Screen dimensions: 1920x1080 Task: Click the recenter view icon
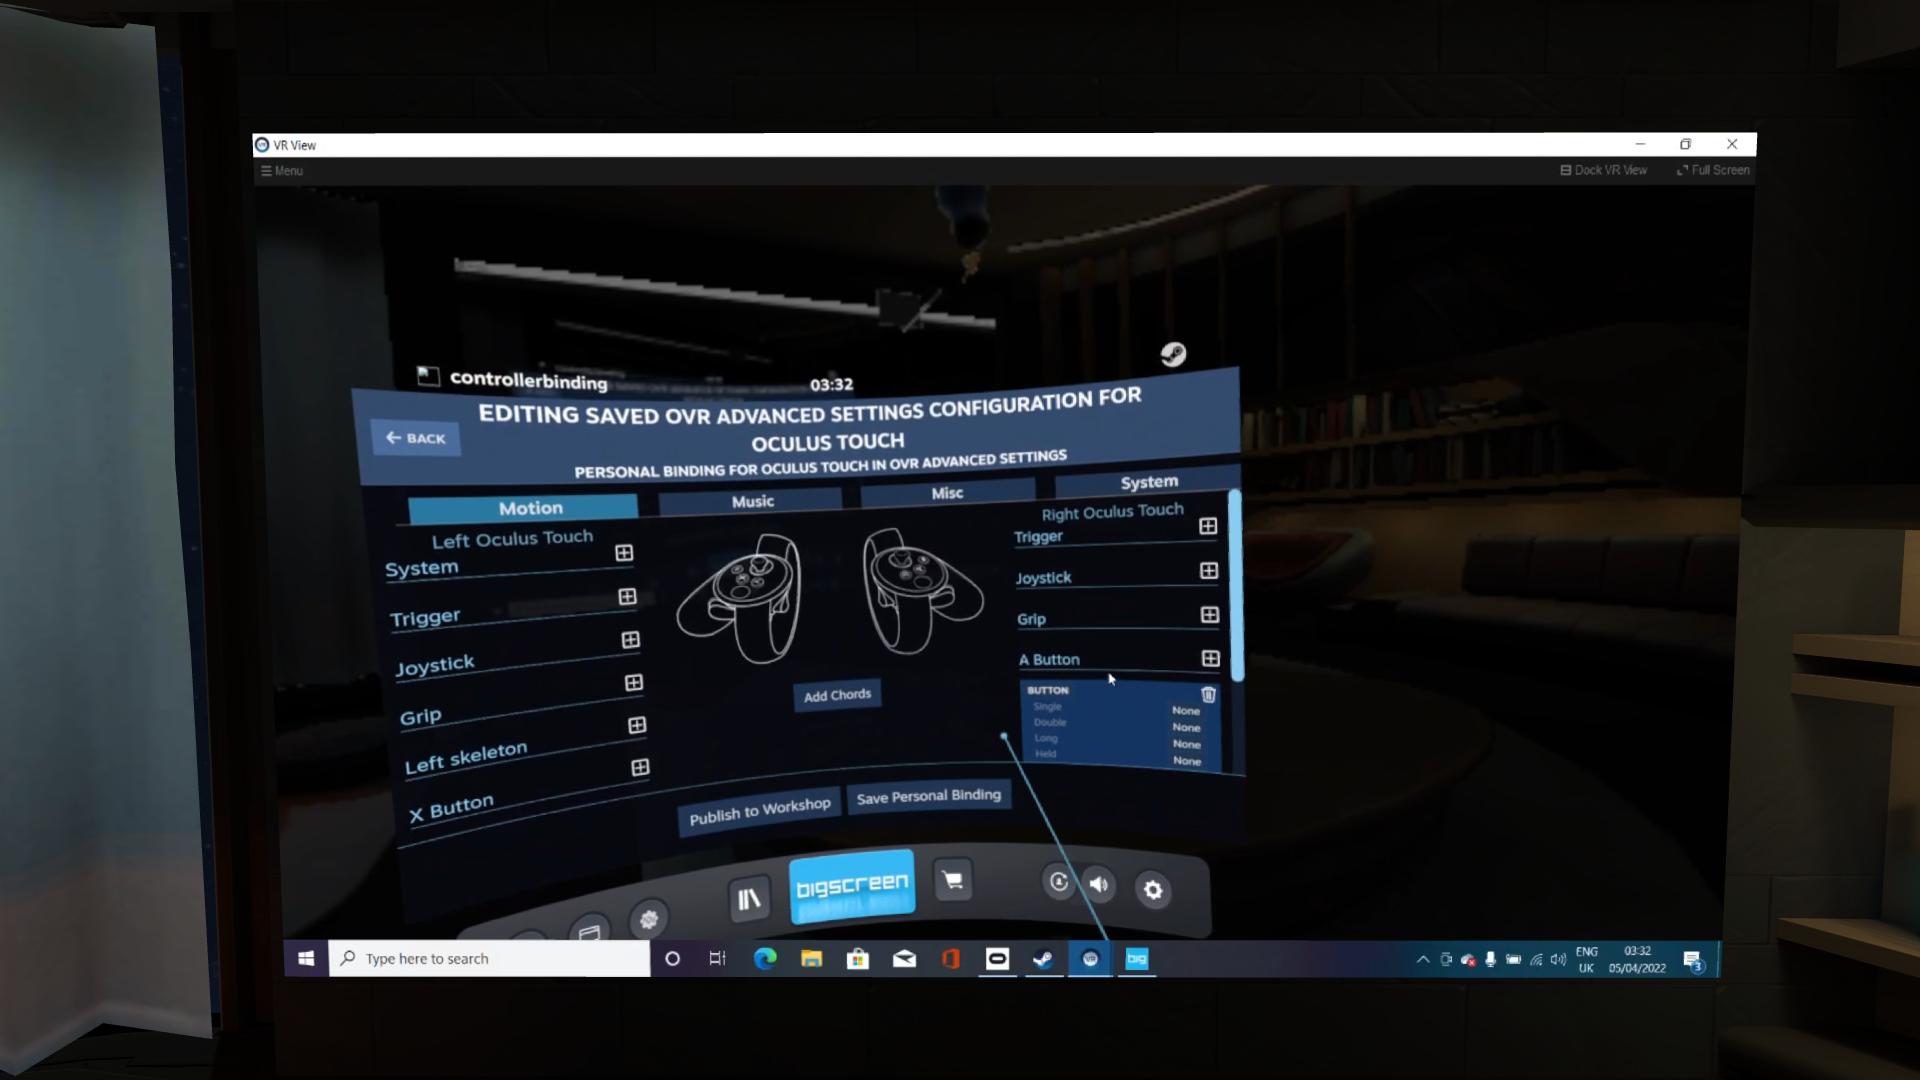(x=1058, y=882)
